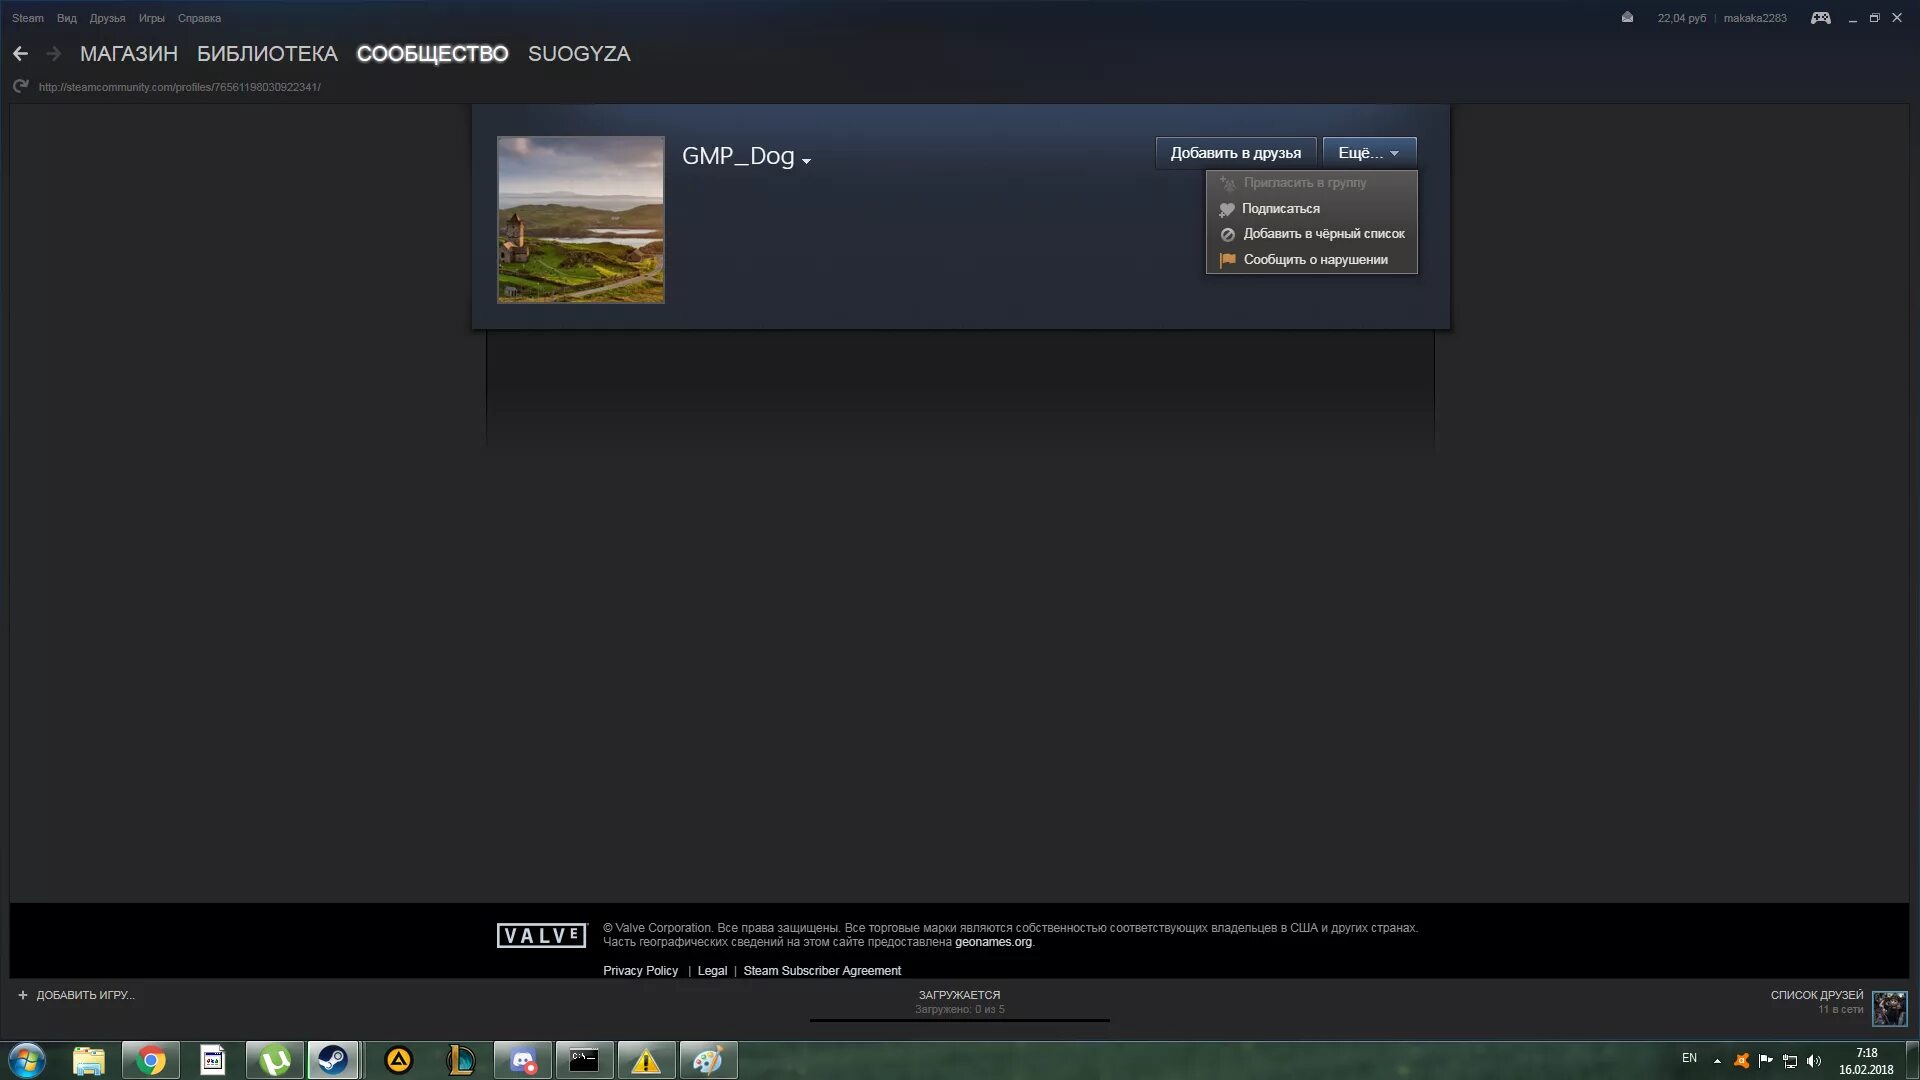Click the warning/alert icon in taskbar
Viewport: 1920px width, 1080px height.
click(646, 1059)
